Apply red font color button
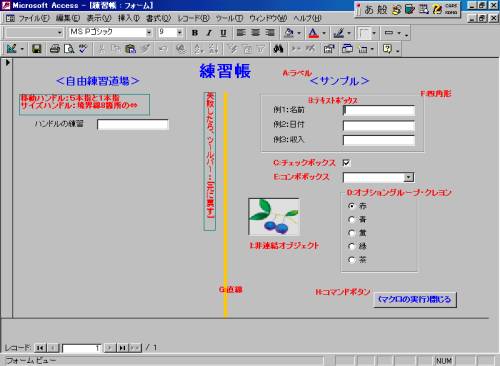Image resolution: width=500 pixels, height=366 pixels. [313, 33]
